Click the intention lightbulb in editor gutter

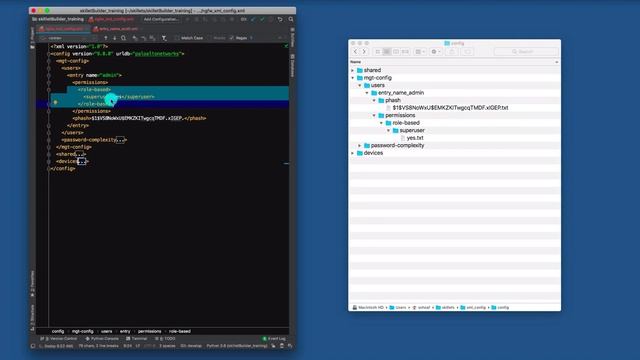click(x=56, y=102)
